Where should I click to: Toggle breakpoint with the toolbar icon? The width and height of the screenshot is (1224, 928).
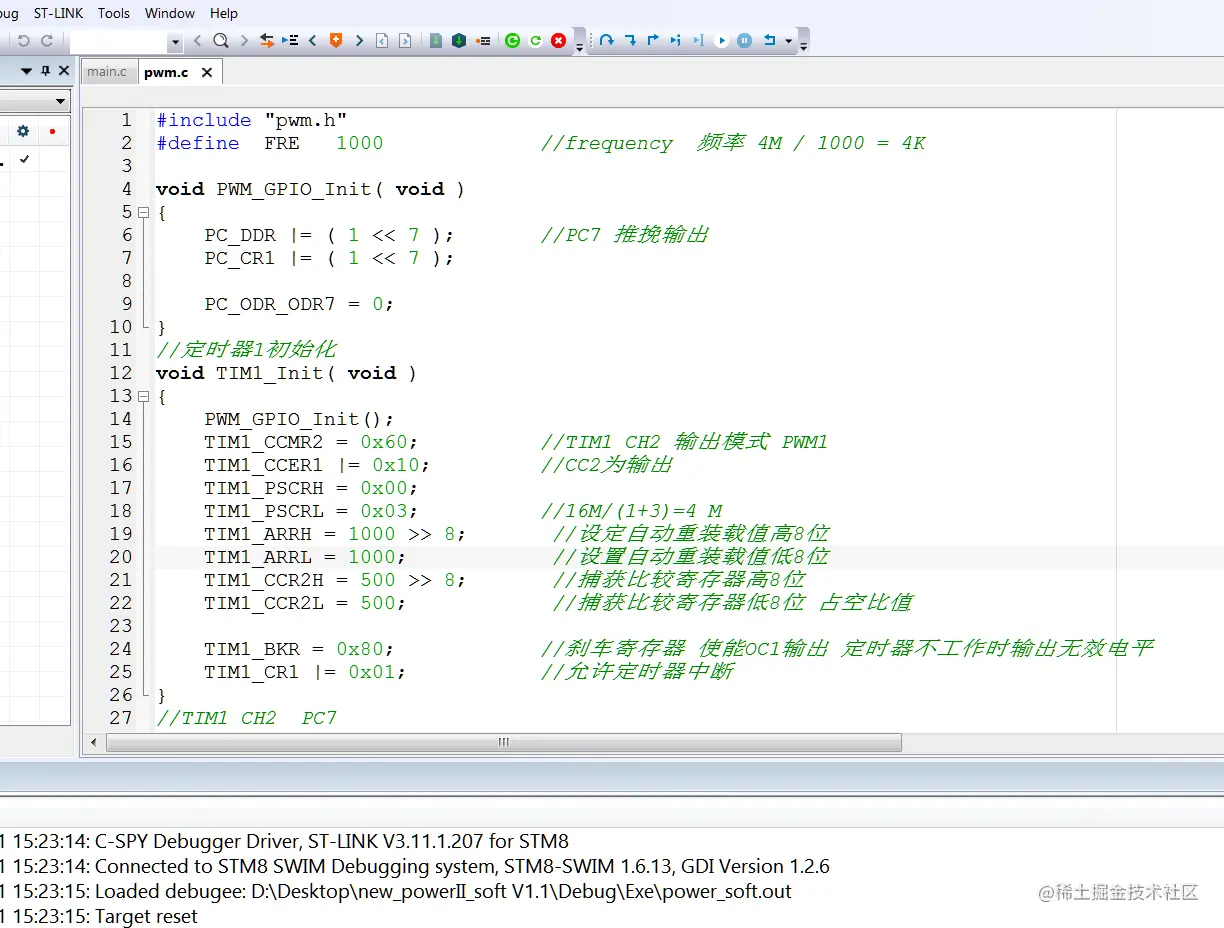click(483, 41)
